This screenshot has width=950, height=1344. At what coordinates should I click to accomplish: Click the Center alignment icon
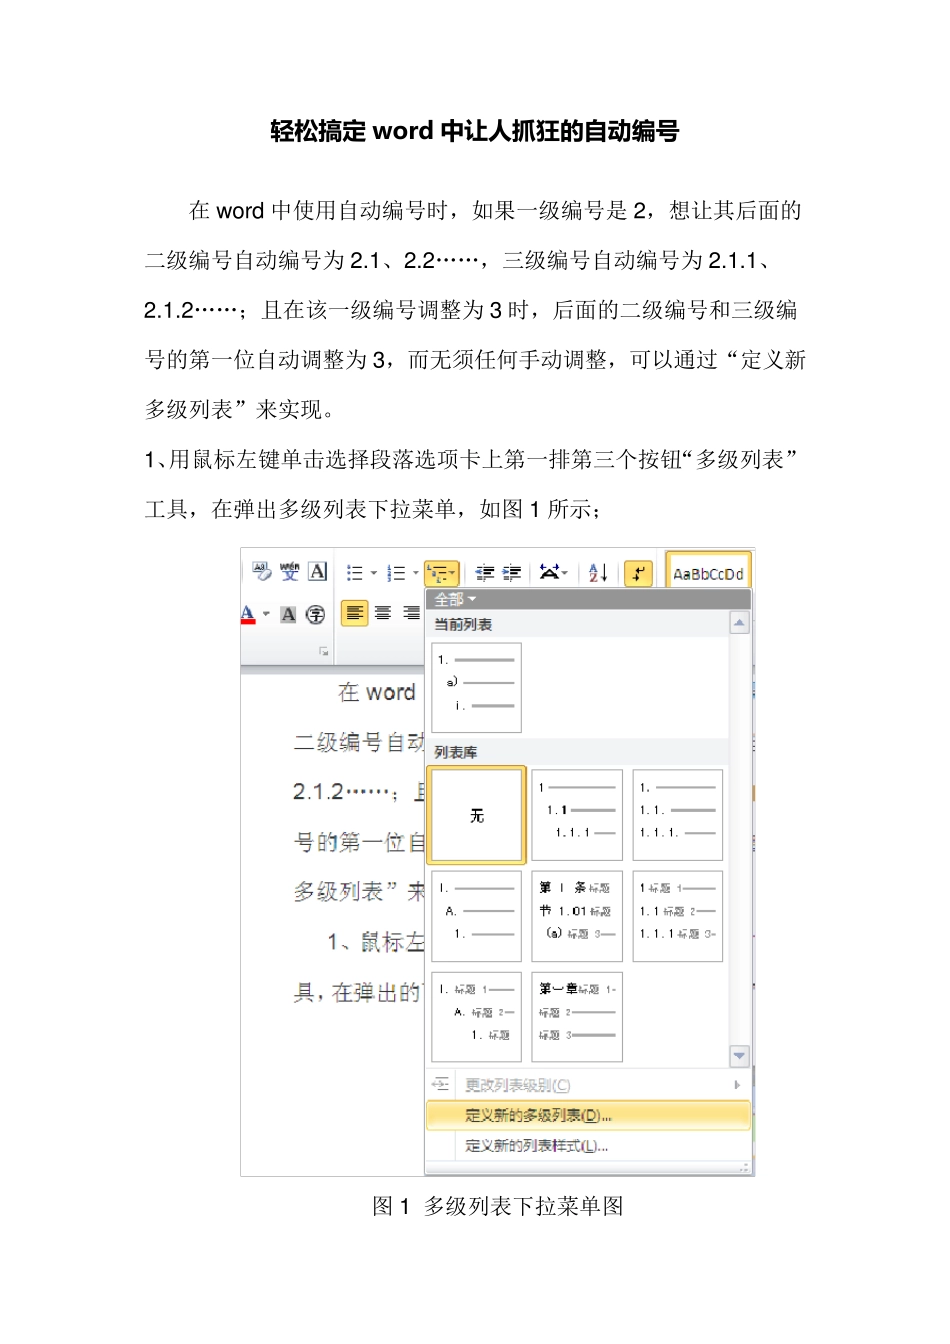coord(383,613)
